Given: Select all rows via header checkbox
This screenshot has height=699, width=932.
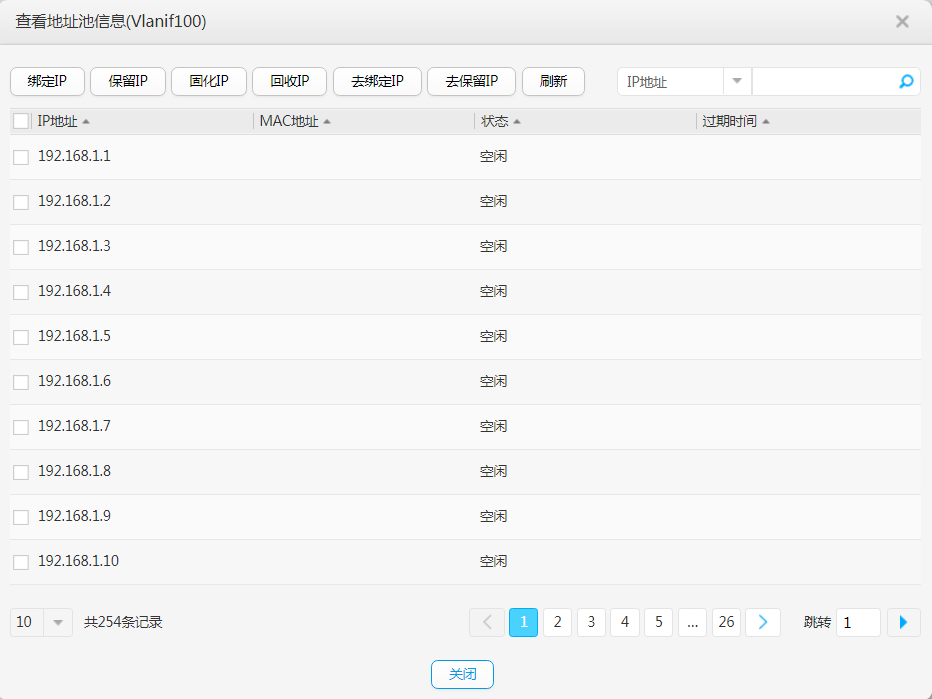Looking at the screenshot, I should 20,120.
